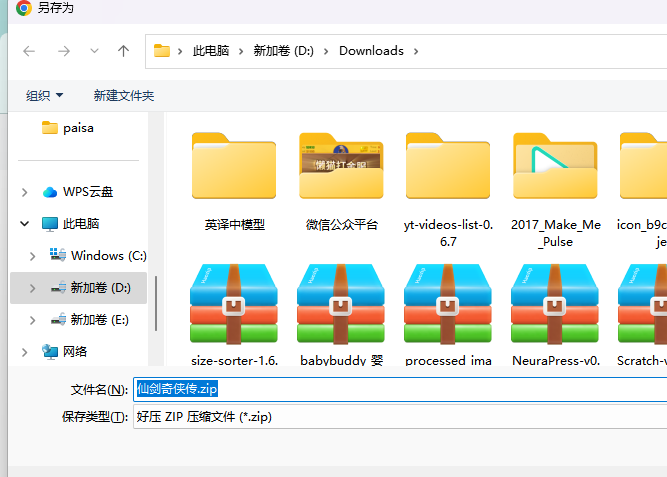Viewport: 667px width, 477px height.
Task: Expand Windows (C:) drive node
Action: tap(32, 256)
